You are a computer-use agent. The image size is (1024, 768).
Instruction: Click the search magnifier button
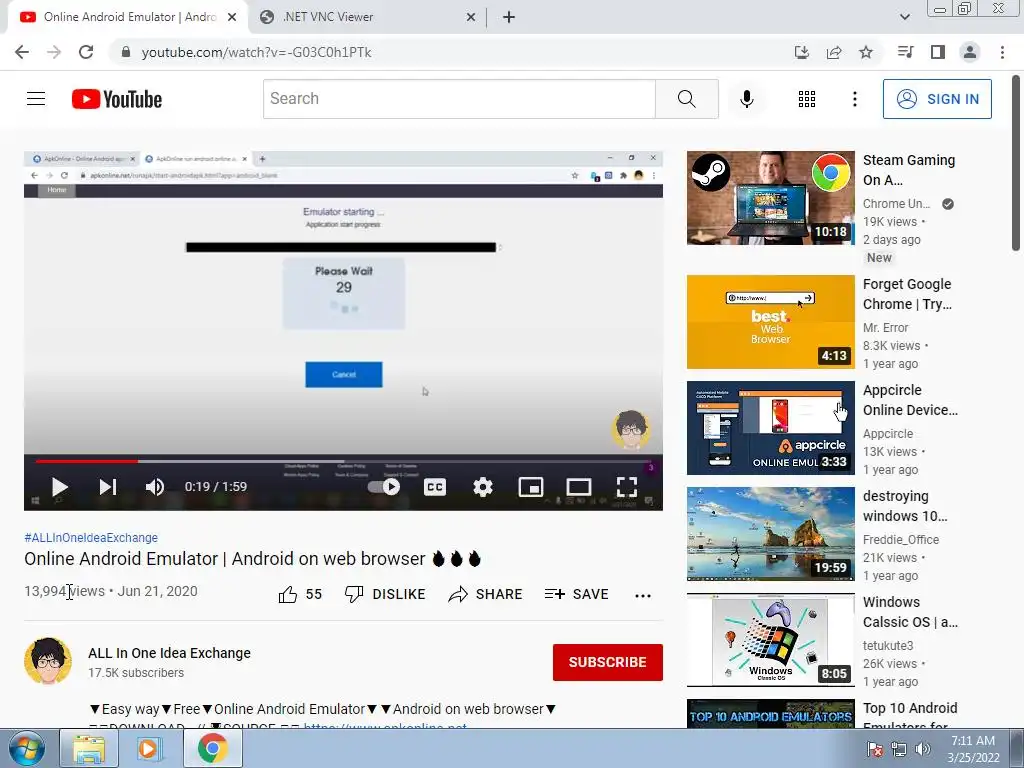[686, 99]
